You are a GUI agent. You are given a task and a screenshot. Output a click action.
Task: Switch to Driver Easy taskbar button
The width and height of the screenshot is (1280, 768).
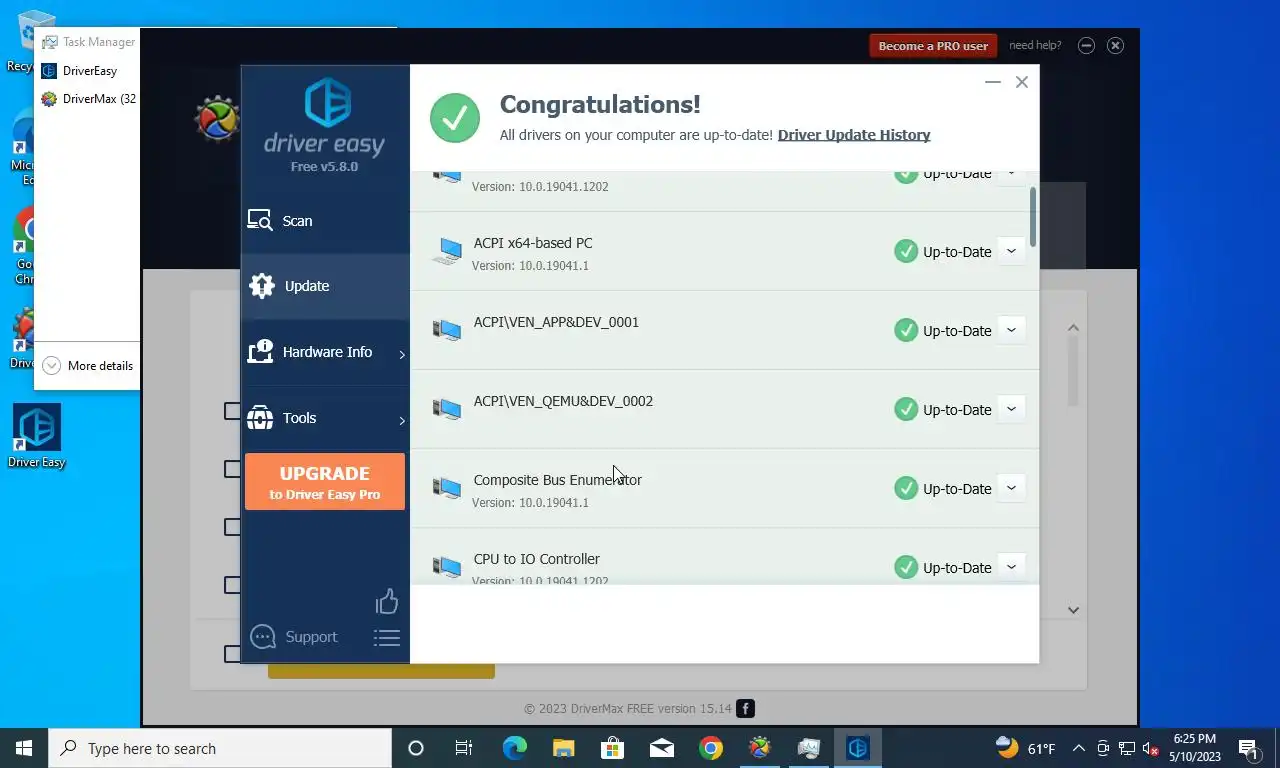tap(858, 748)
